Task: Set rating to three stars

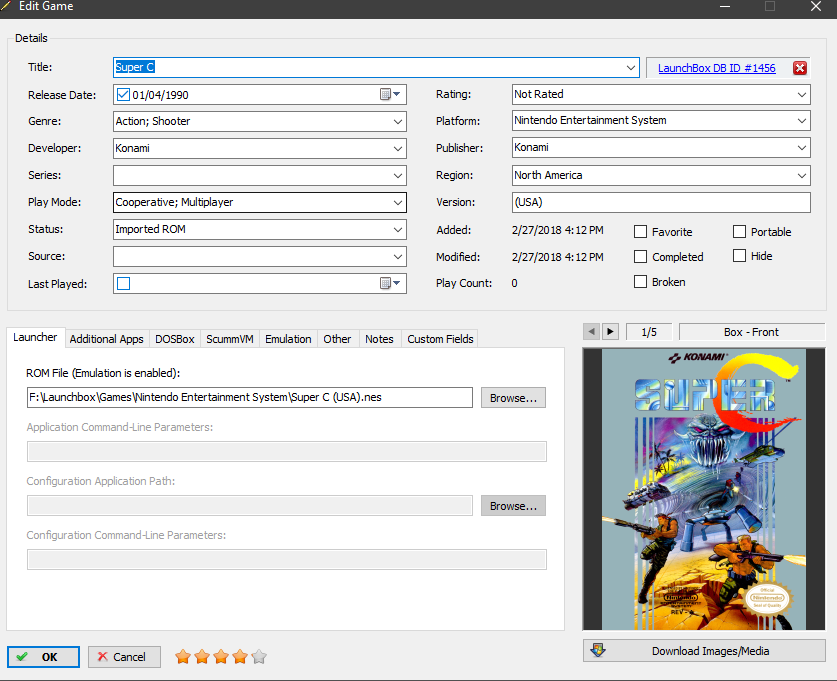Action: click(221, 656)
